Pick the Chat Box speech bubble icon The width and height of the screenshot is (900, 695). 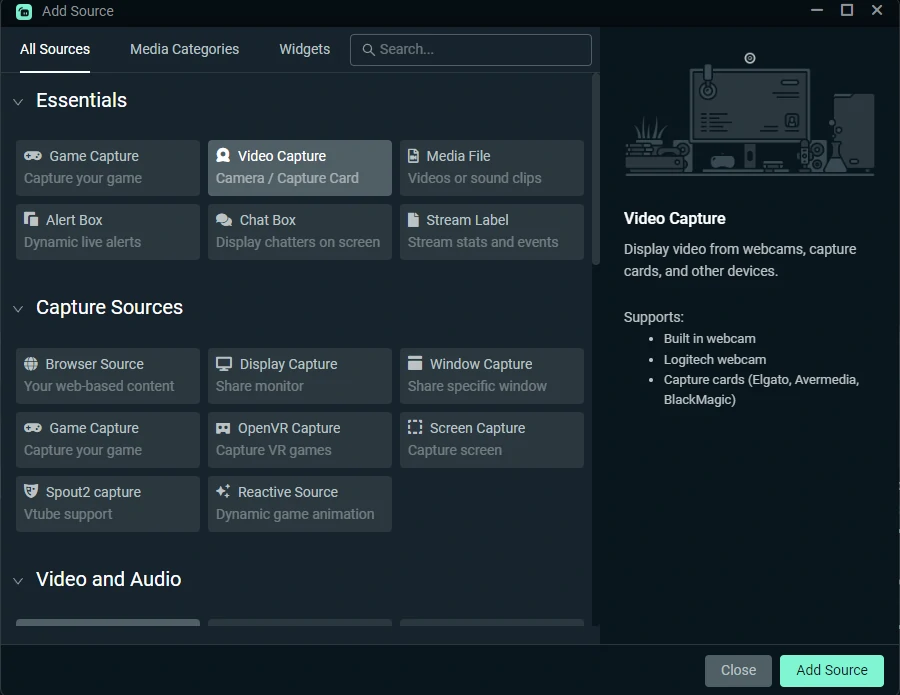224,220
